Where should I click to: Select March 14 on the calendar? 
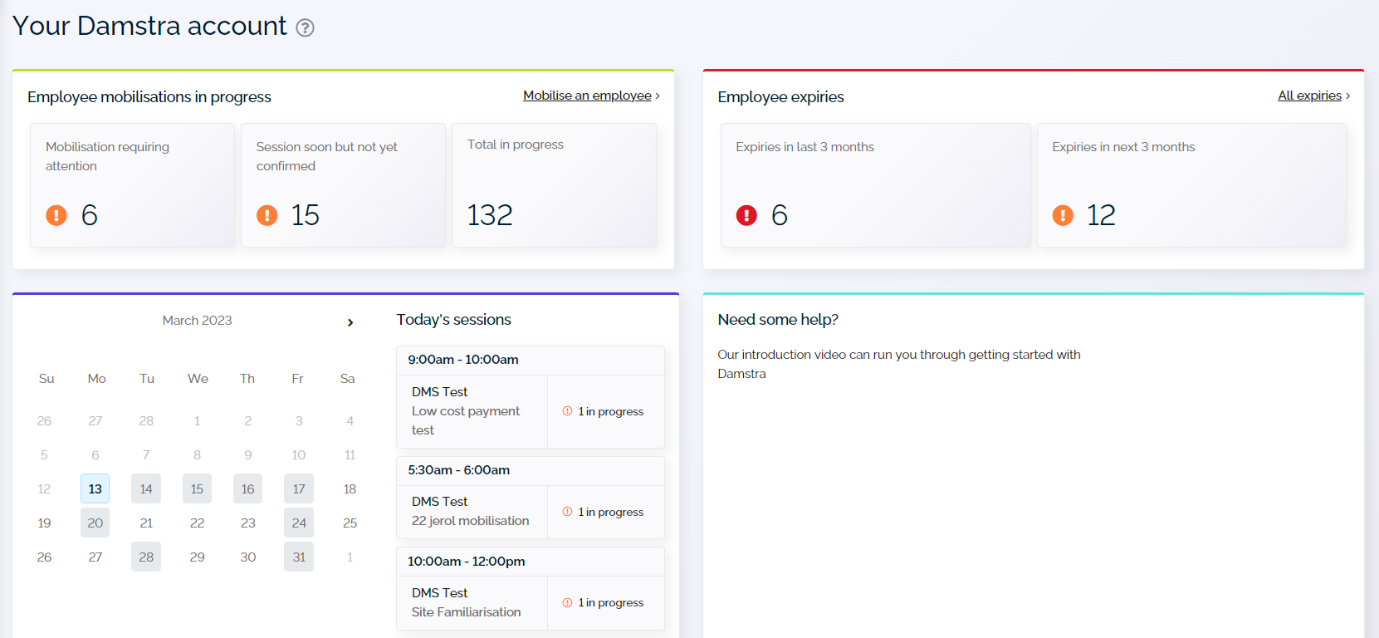[x=146, y=489]
